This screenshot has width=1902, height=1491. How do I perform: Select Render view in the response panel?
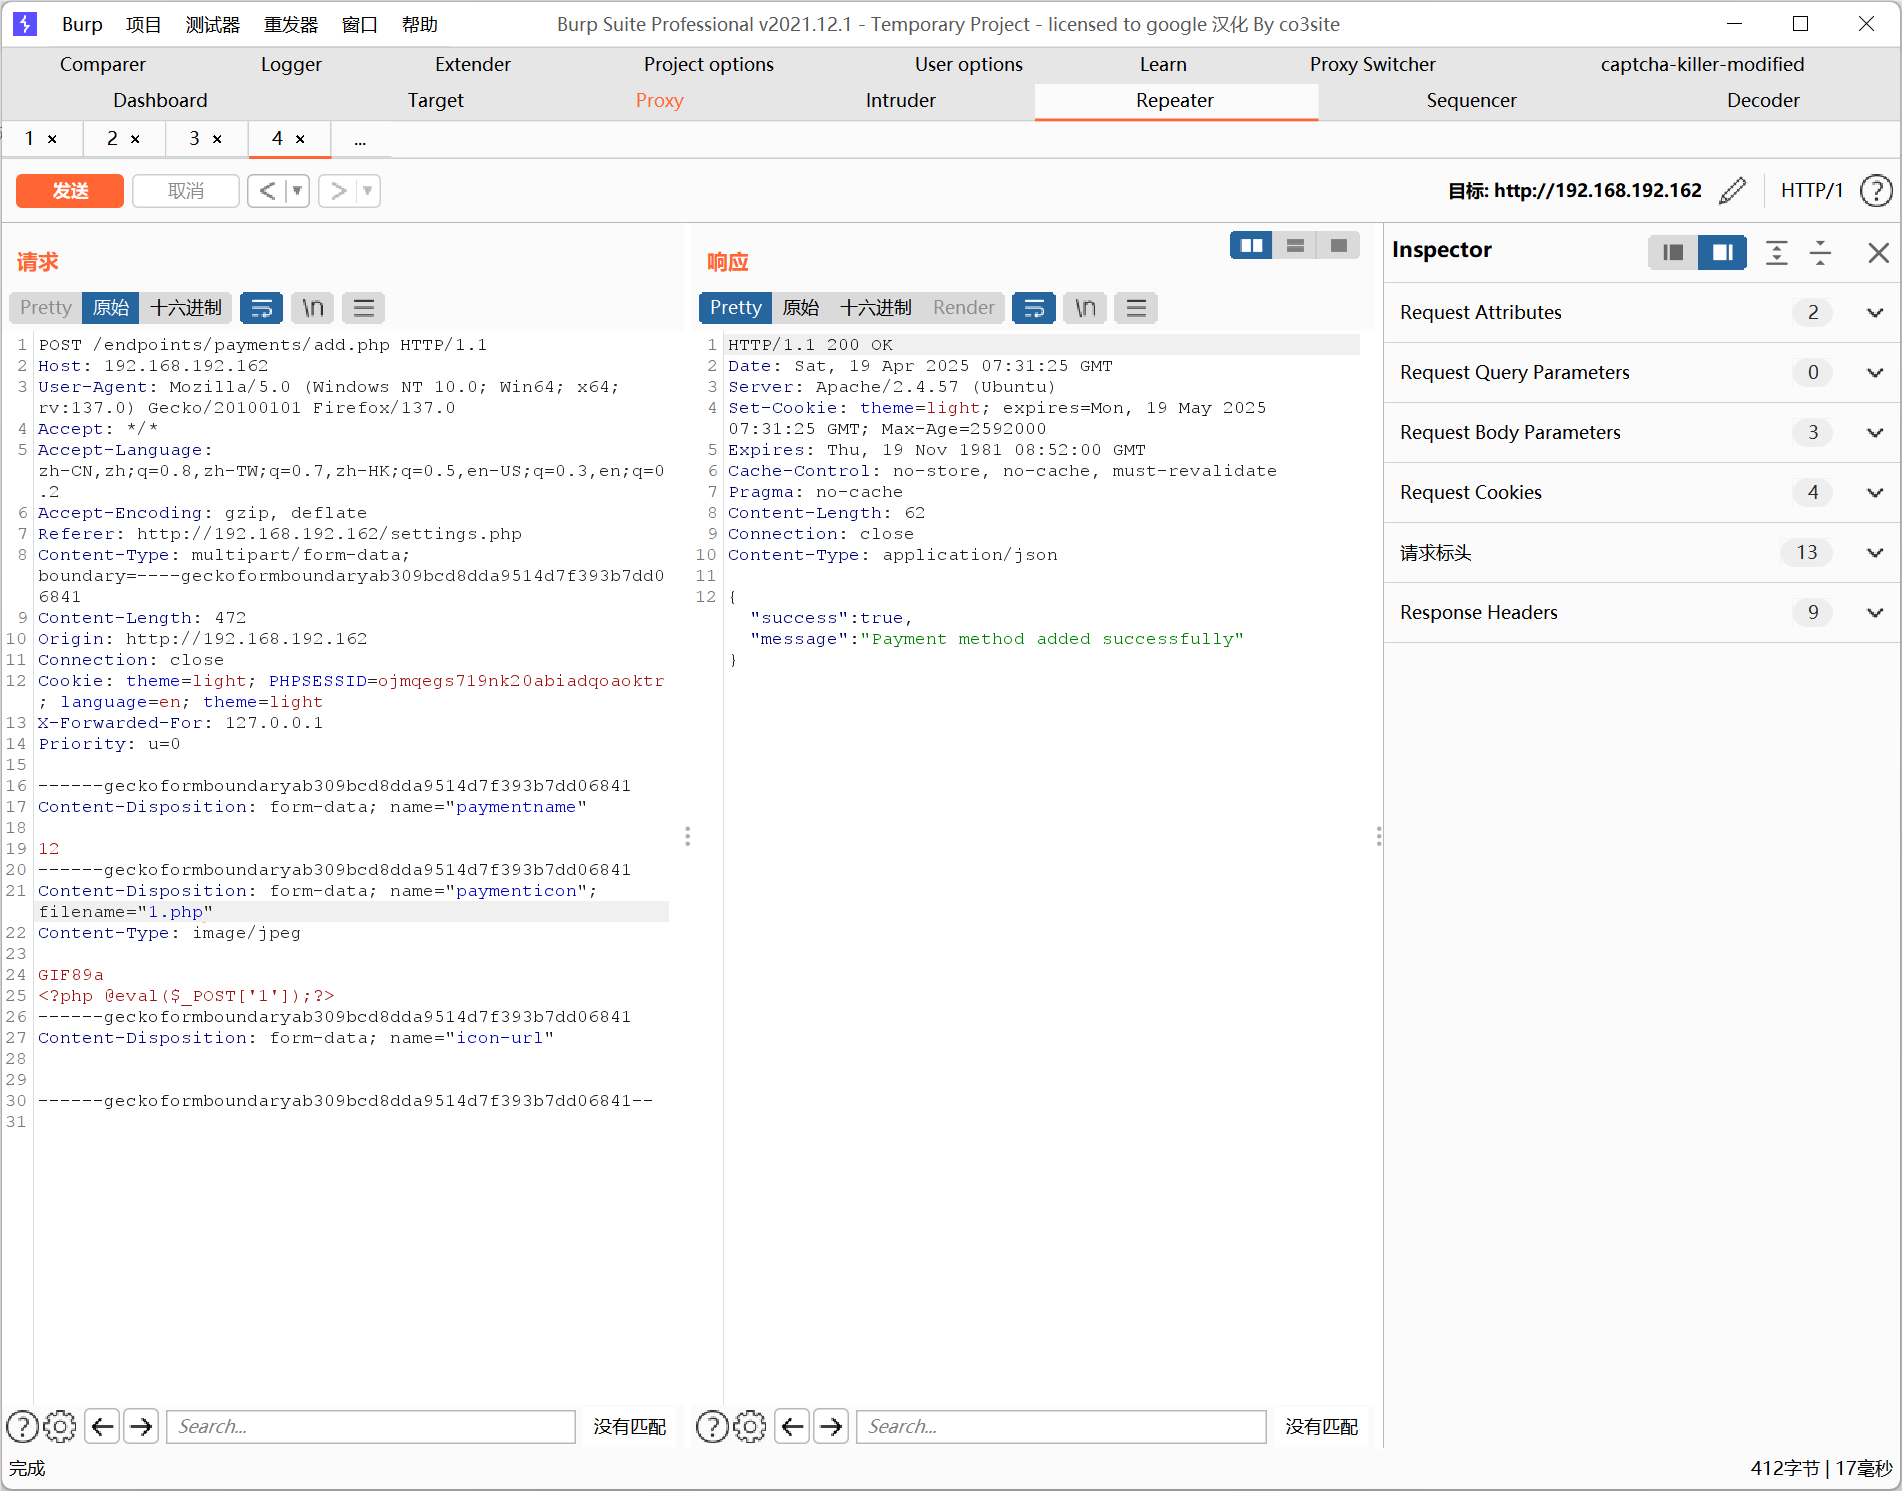pos(964,308)
